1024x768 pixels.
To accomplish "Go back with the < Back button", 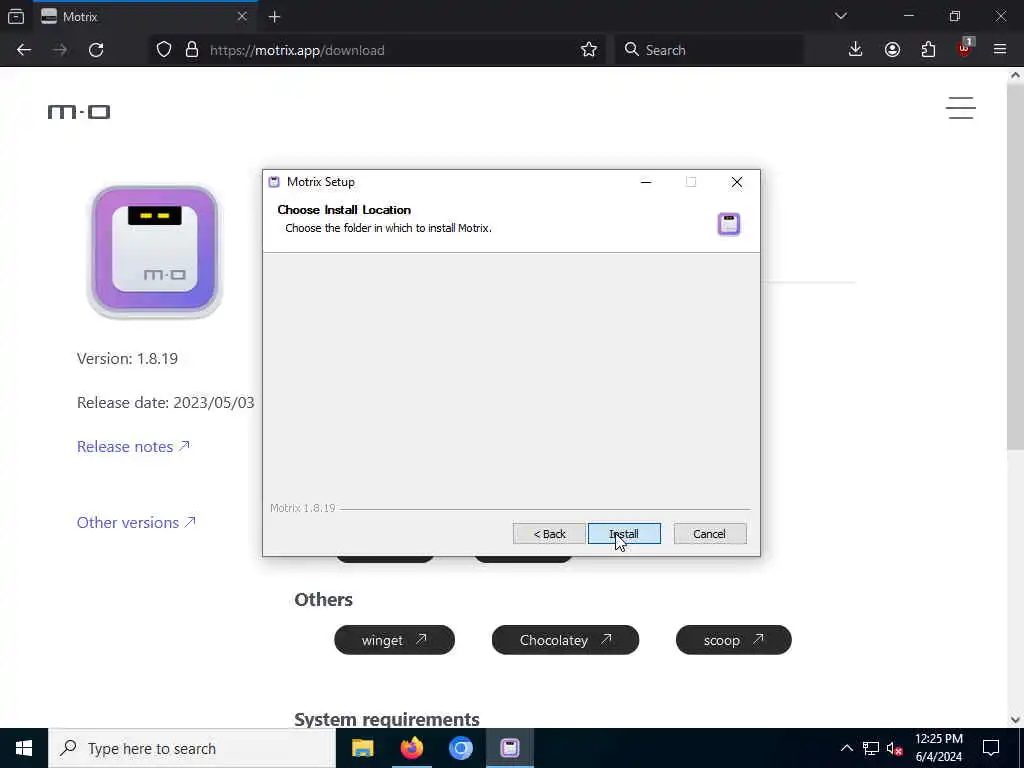I will pyautogui.click(x=549, y=534).
